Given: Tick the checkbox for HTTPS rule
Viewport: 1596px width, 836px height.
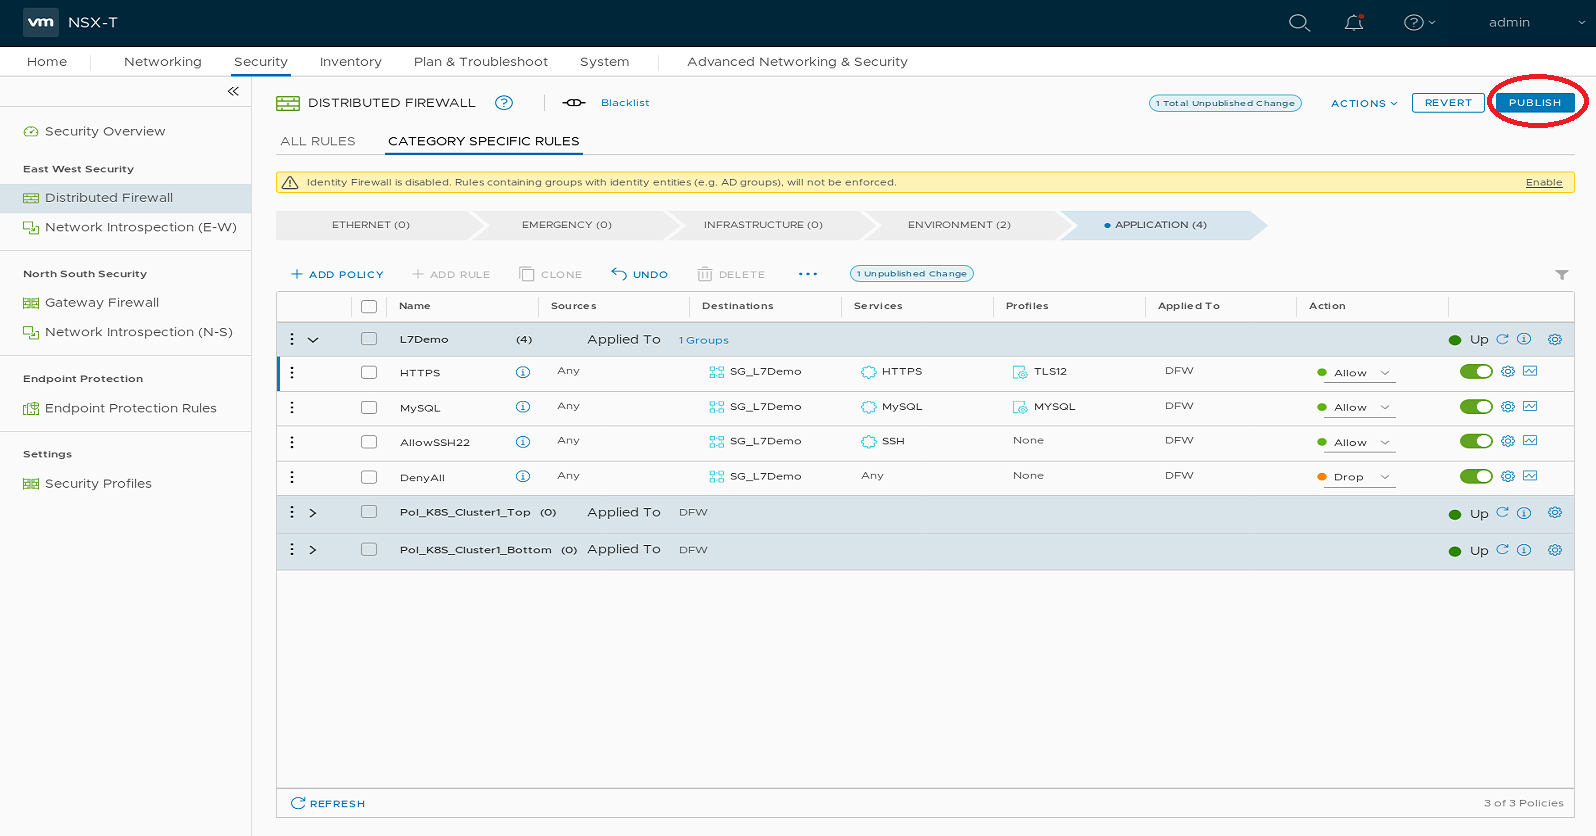Looking at the screenshot, I should [369, 373].
